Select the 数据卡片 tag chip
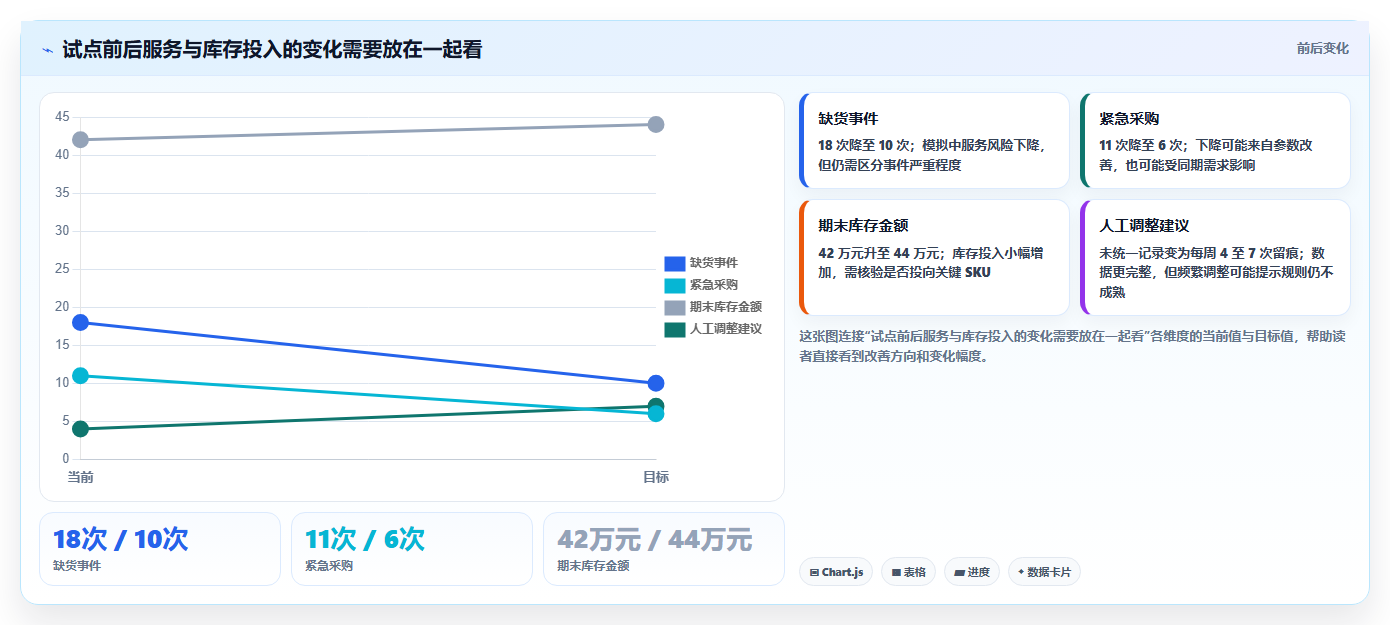Image resolution: width=1390 pixels, height=625 pixels. click(1044, 572)
